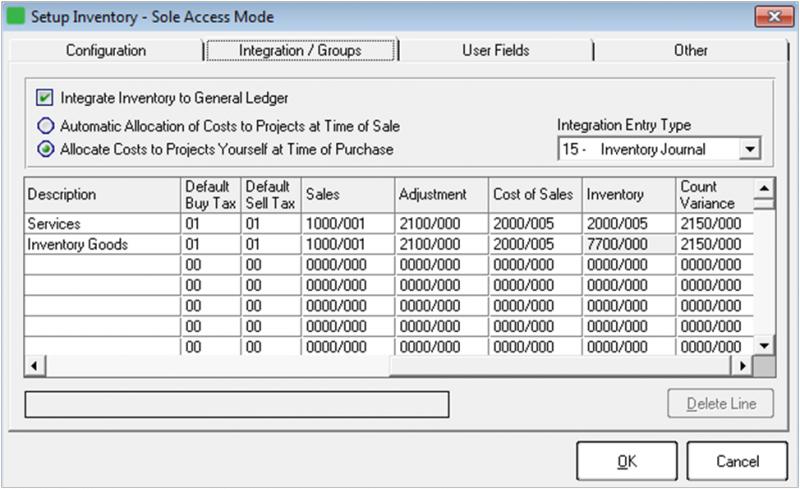Open the Integration Entry Type dropdown
This screenshot has height=489, width=800.
pos(748,149)
